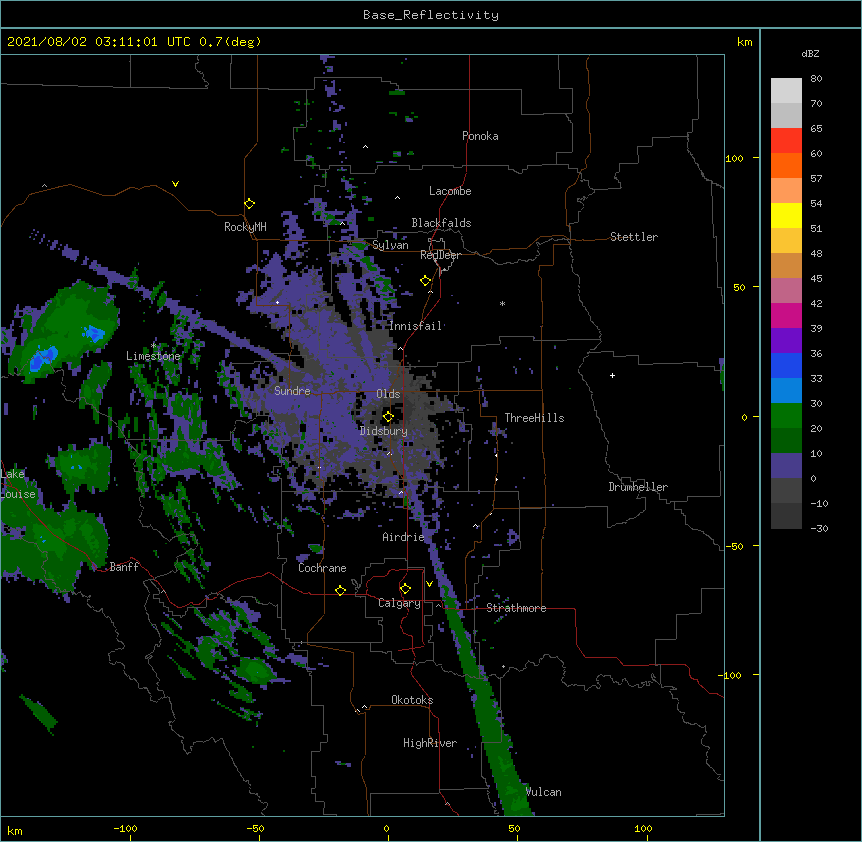Screen dimensions: 862x842
Task: Select the Limestone label
Action: pyautogui.click(x=153, y=356)
